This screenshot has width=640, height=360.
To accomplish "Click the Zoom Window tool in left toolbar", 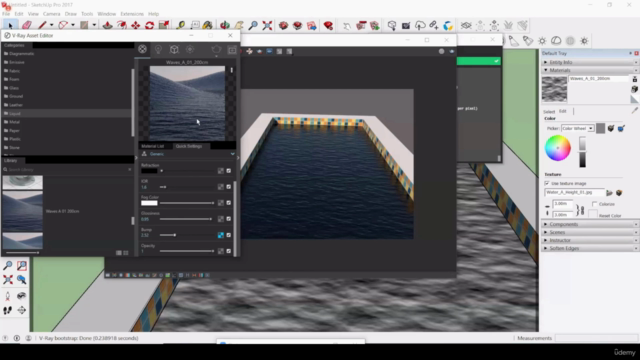I will tap(22, 266).
